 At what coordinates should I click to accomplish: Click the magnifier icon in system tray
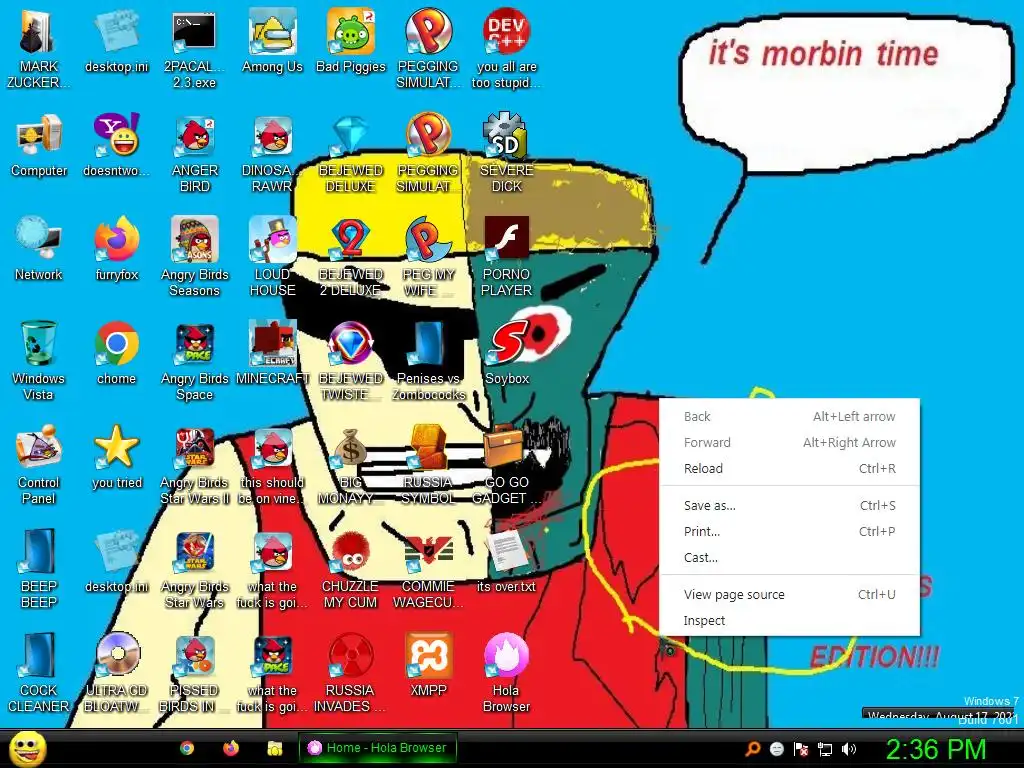point(752,748)
